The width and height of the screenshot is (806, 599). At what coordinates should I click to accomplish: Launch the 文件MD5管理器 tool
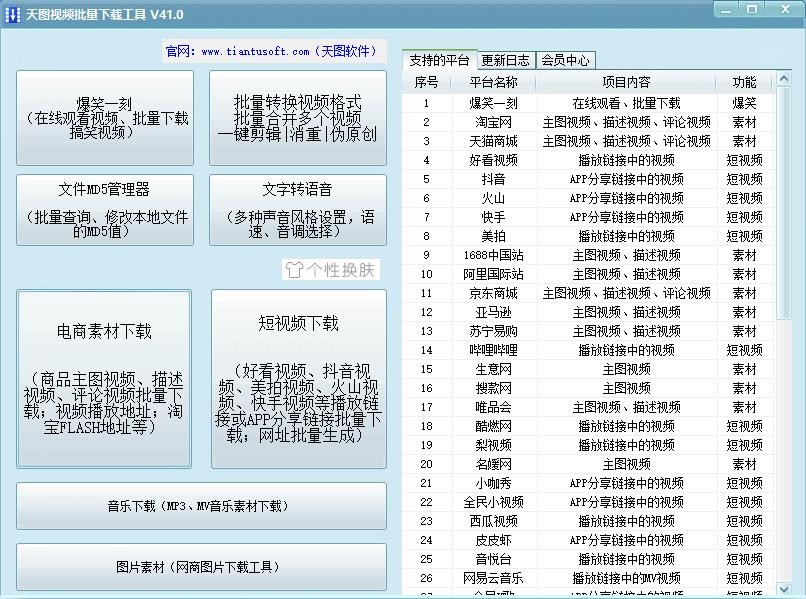click(105, 210)
